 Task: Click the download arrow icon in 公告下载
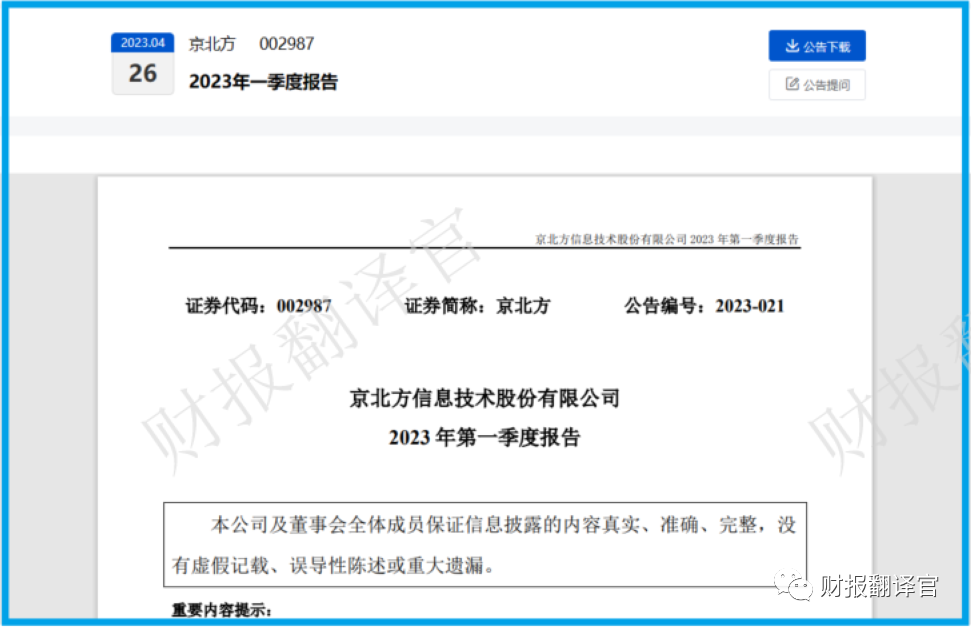click(x=792, y=46)
